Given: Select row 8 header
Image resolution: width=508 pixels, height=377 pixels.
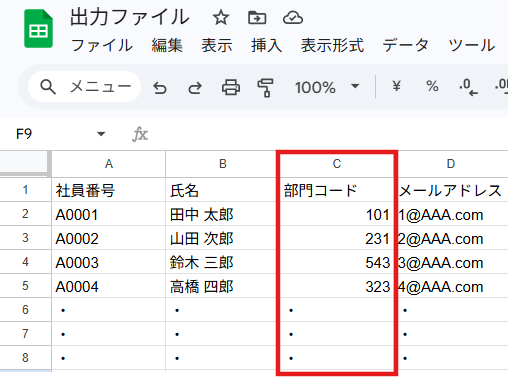Looking at the screenshot, I should [x=25, y=358].
